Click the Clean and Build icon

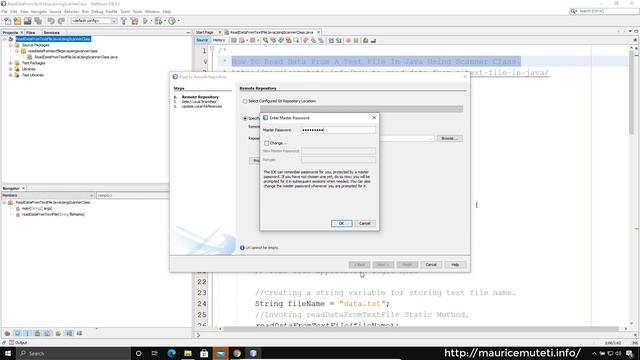point(134,21)
